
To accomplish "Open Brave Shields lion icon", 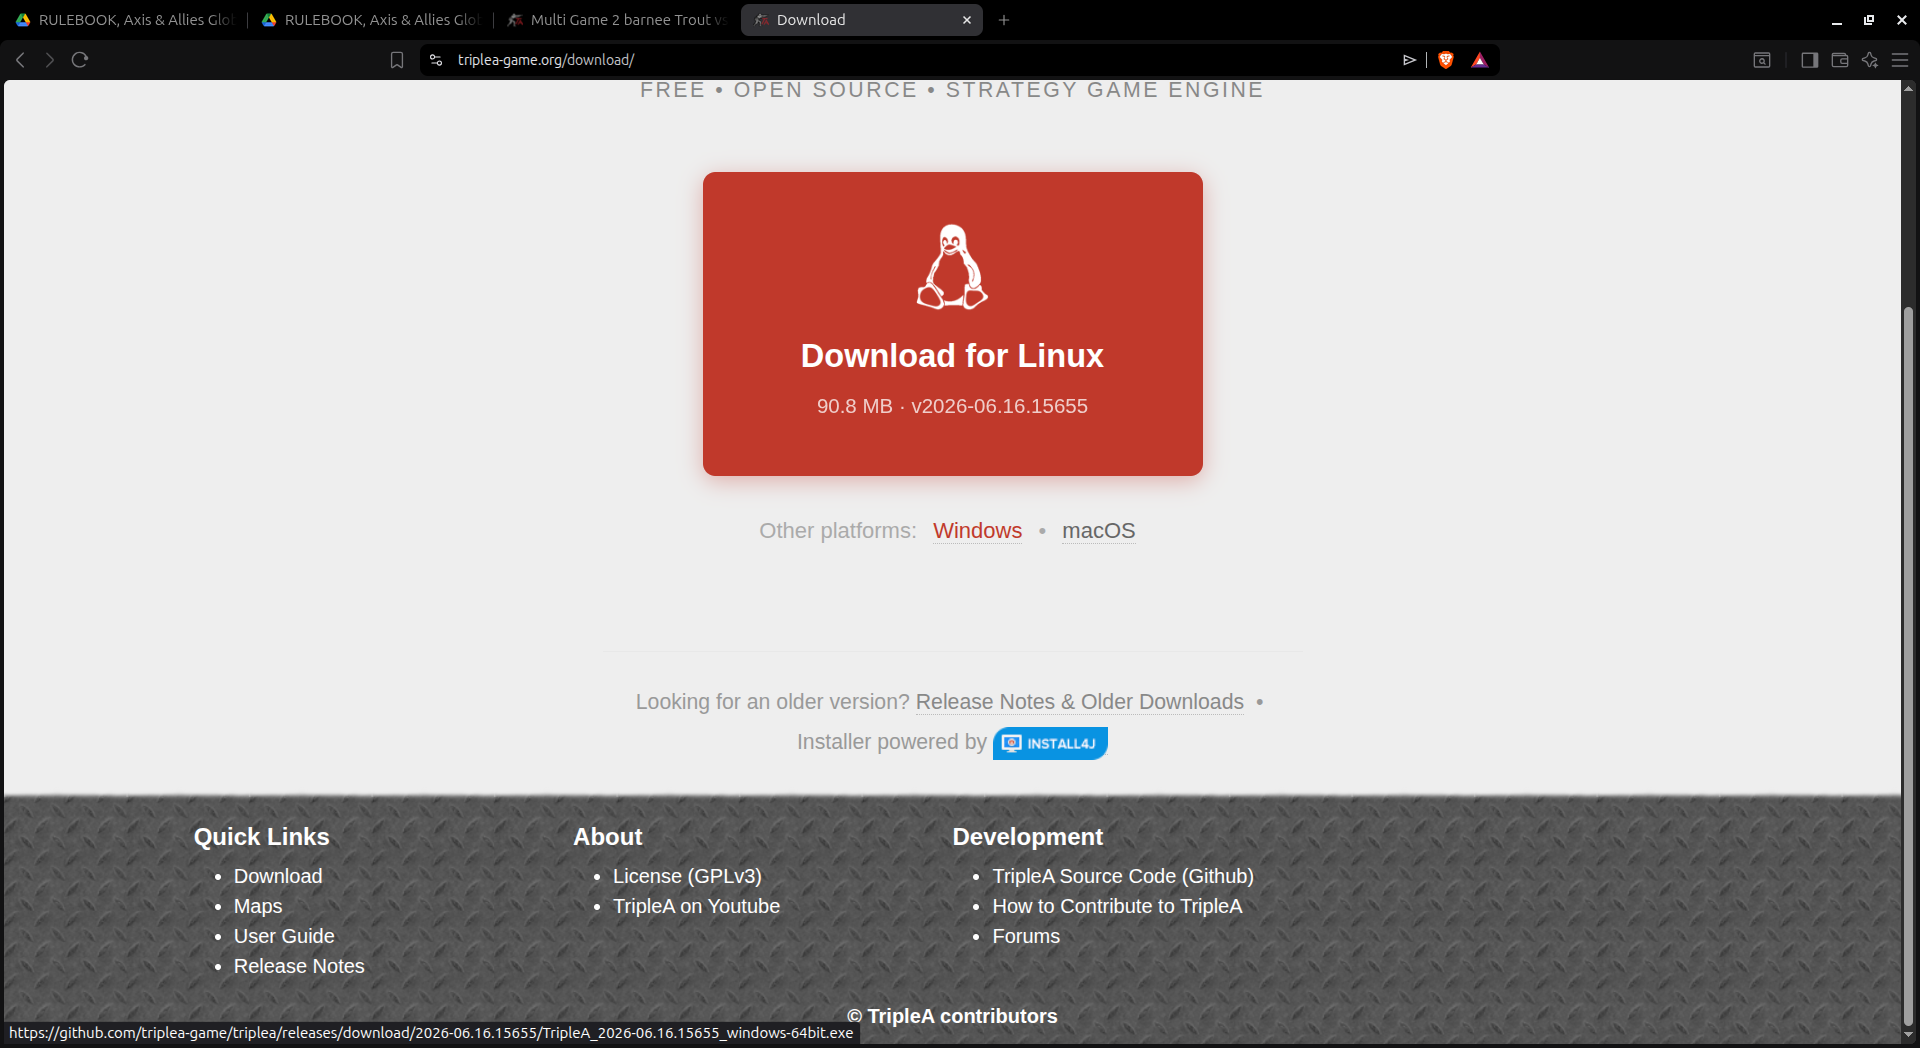I will (1445, 60).
